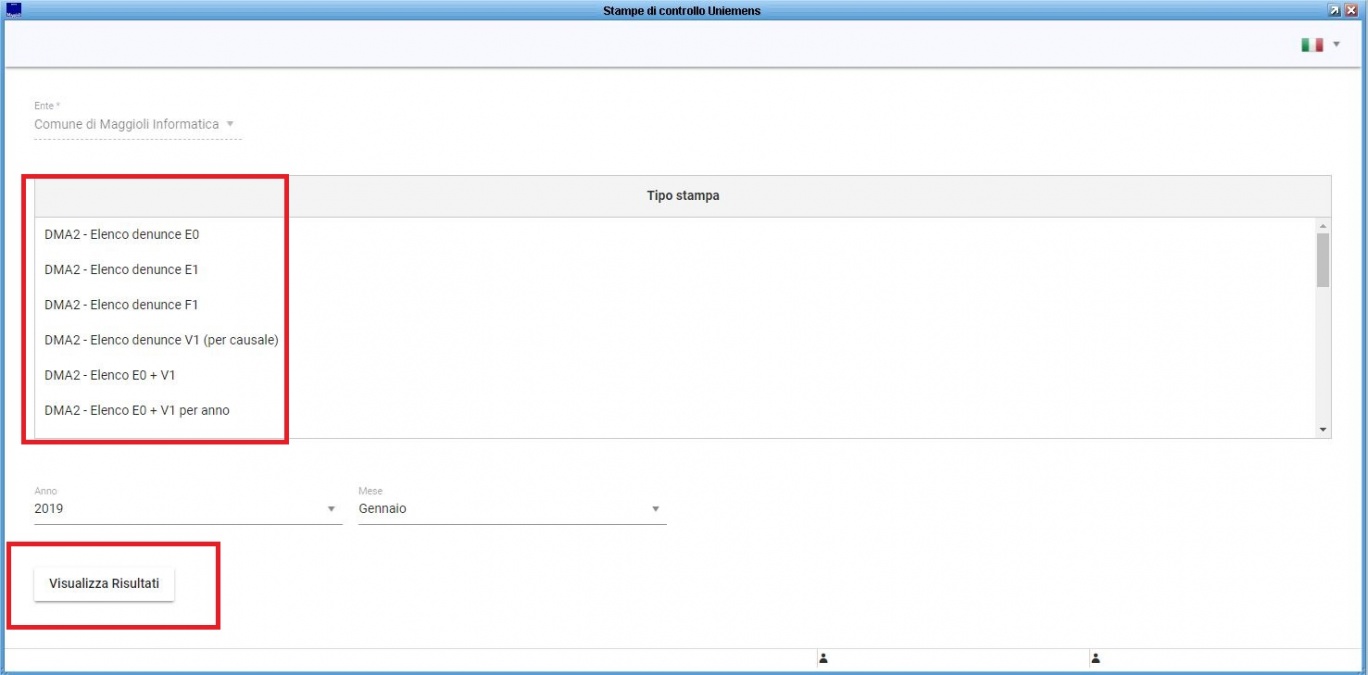Click the Tipo stampa list scrollbar thumb
The width and height of the screenshot is (1368, 675).
pyautogui.click(x=1323, y=260)
